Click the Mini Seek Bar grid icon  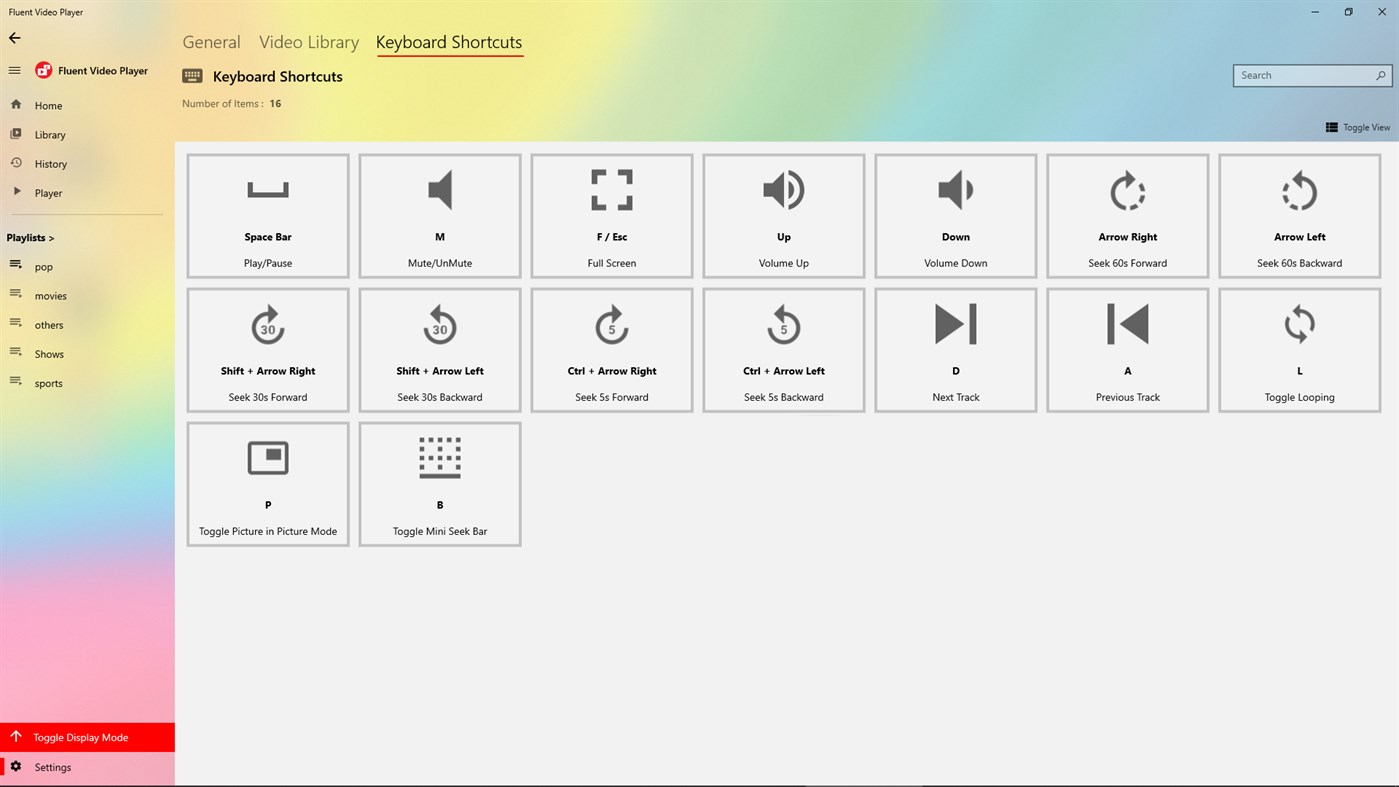(439, 457)
